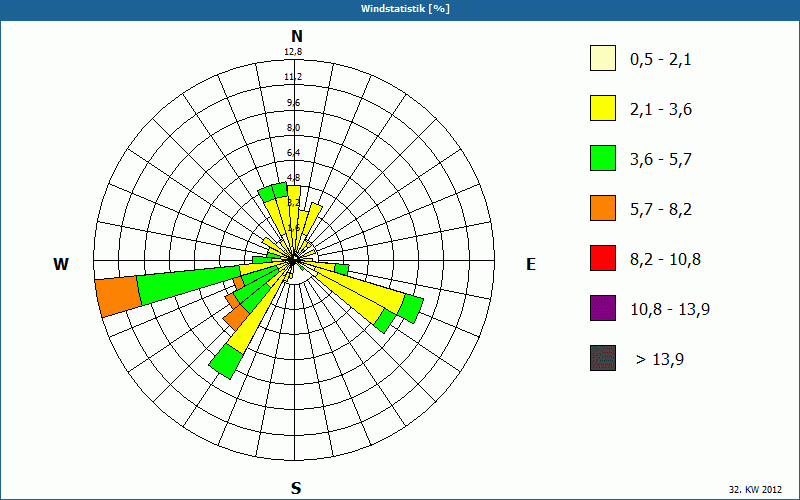Click the 9,6 axis scale value

tap(293, 103)
